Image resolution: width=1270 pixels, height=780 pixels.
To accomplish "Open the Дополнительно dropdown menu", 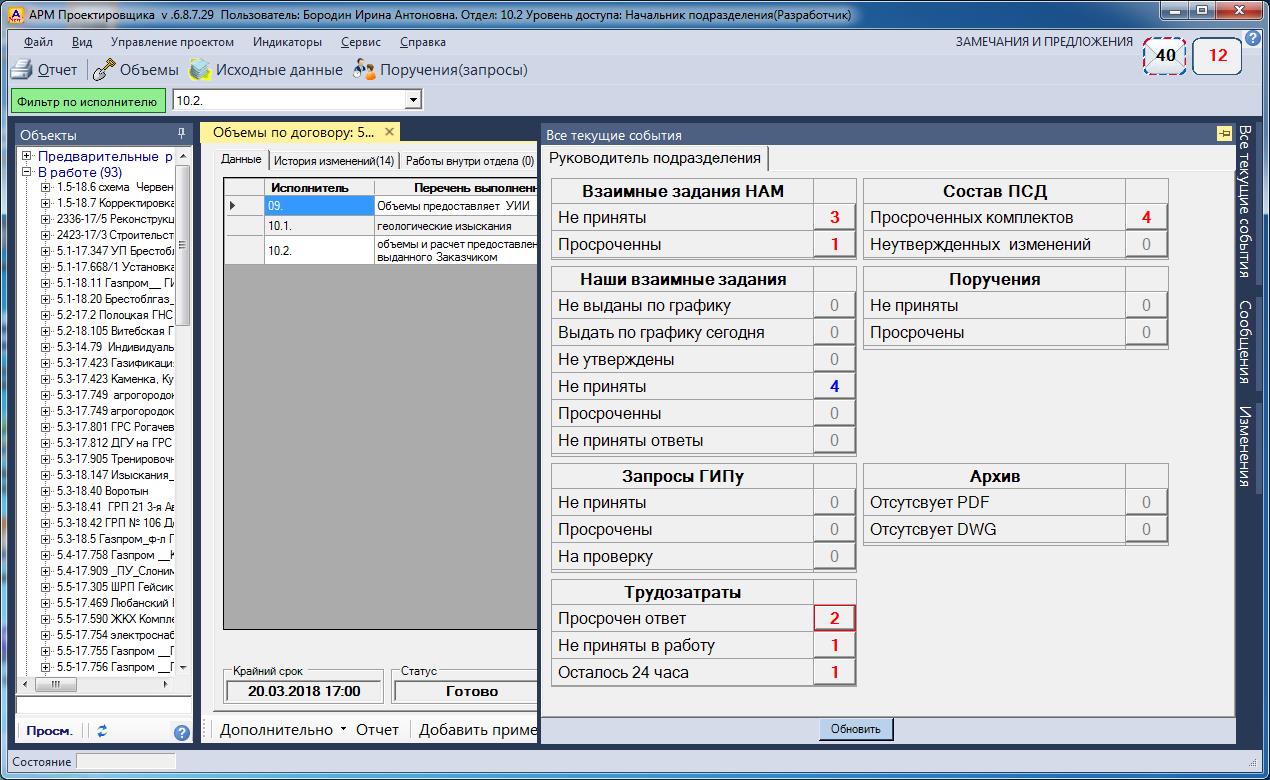I will click(x=283, y=730).
